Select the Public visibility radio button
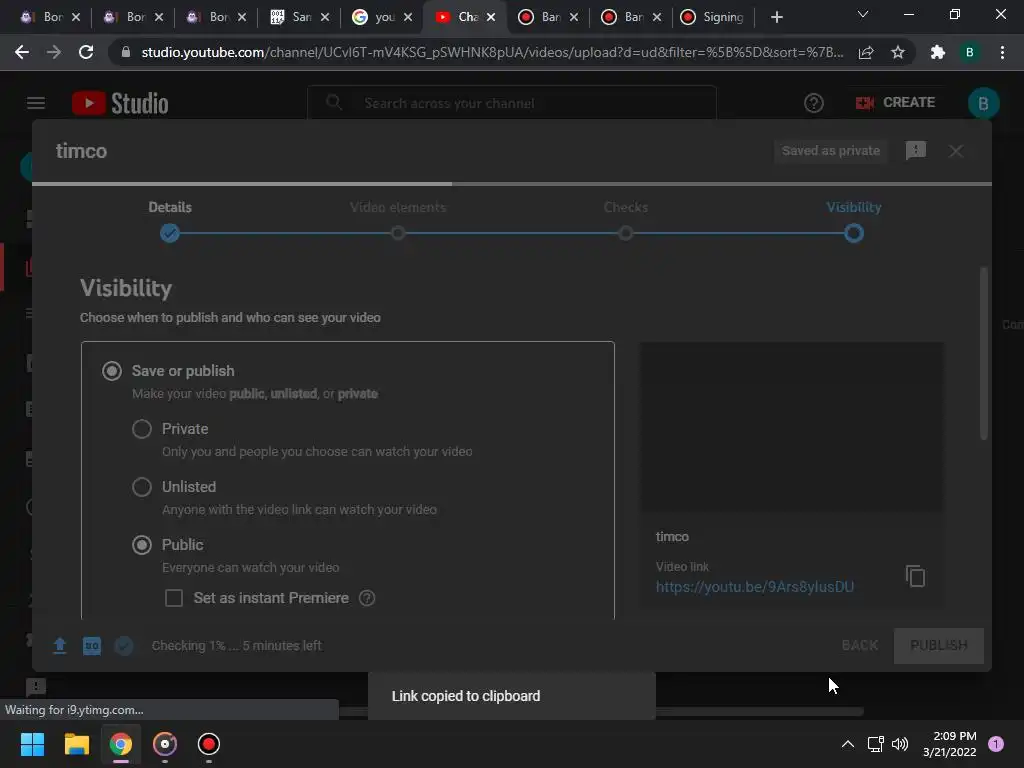Screen dimensions: 1024x768 [x=142, y=545]
